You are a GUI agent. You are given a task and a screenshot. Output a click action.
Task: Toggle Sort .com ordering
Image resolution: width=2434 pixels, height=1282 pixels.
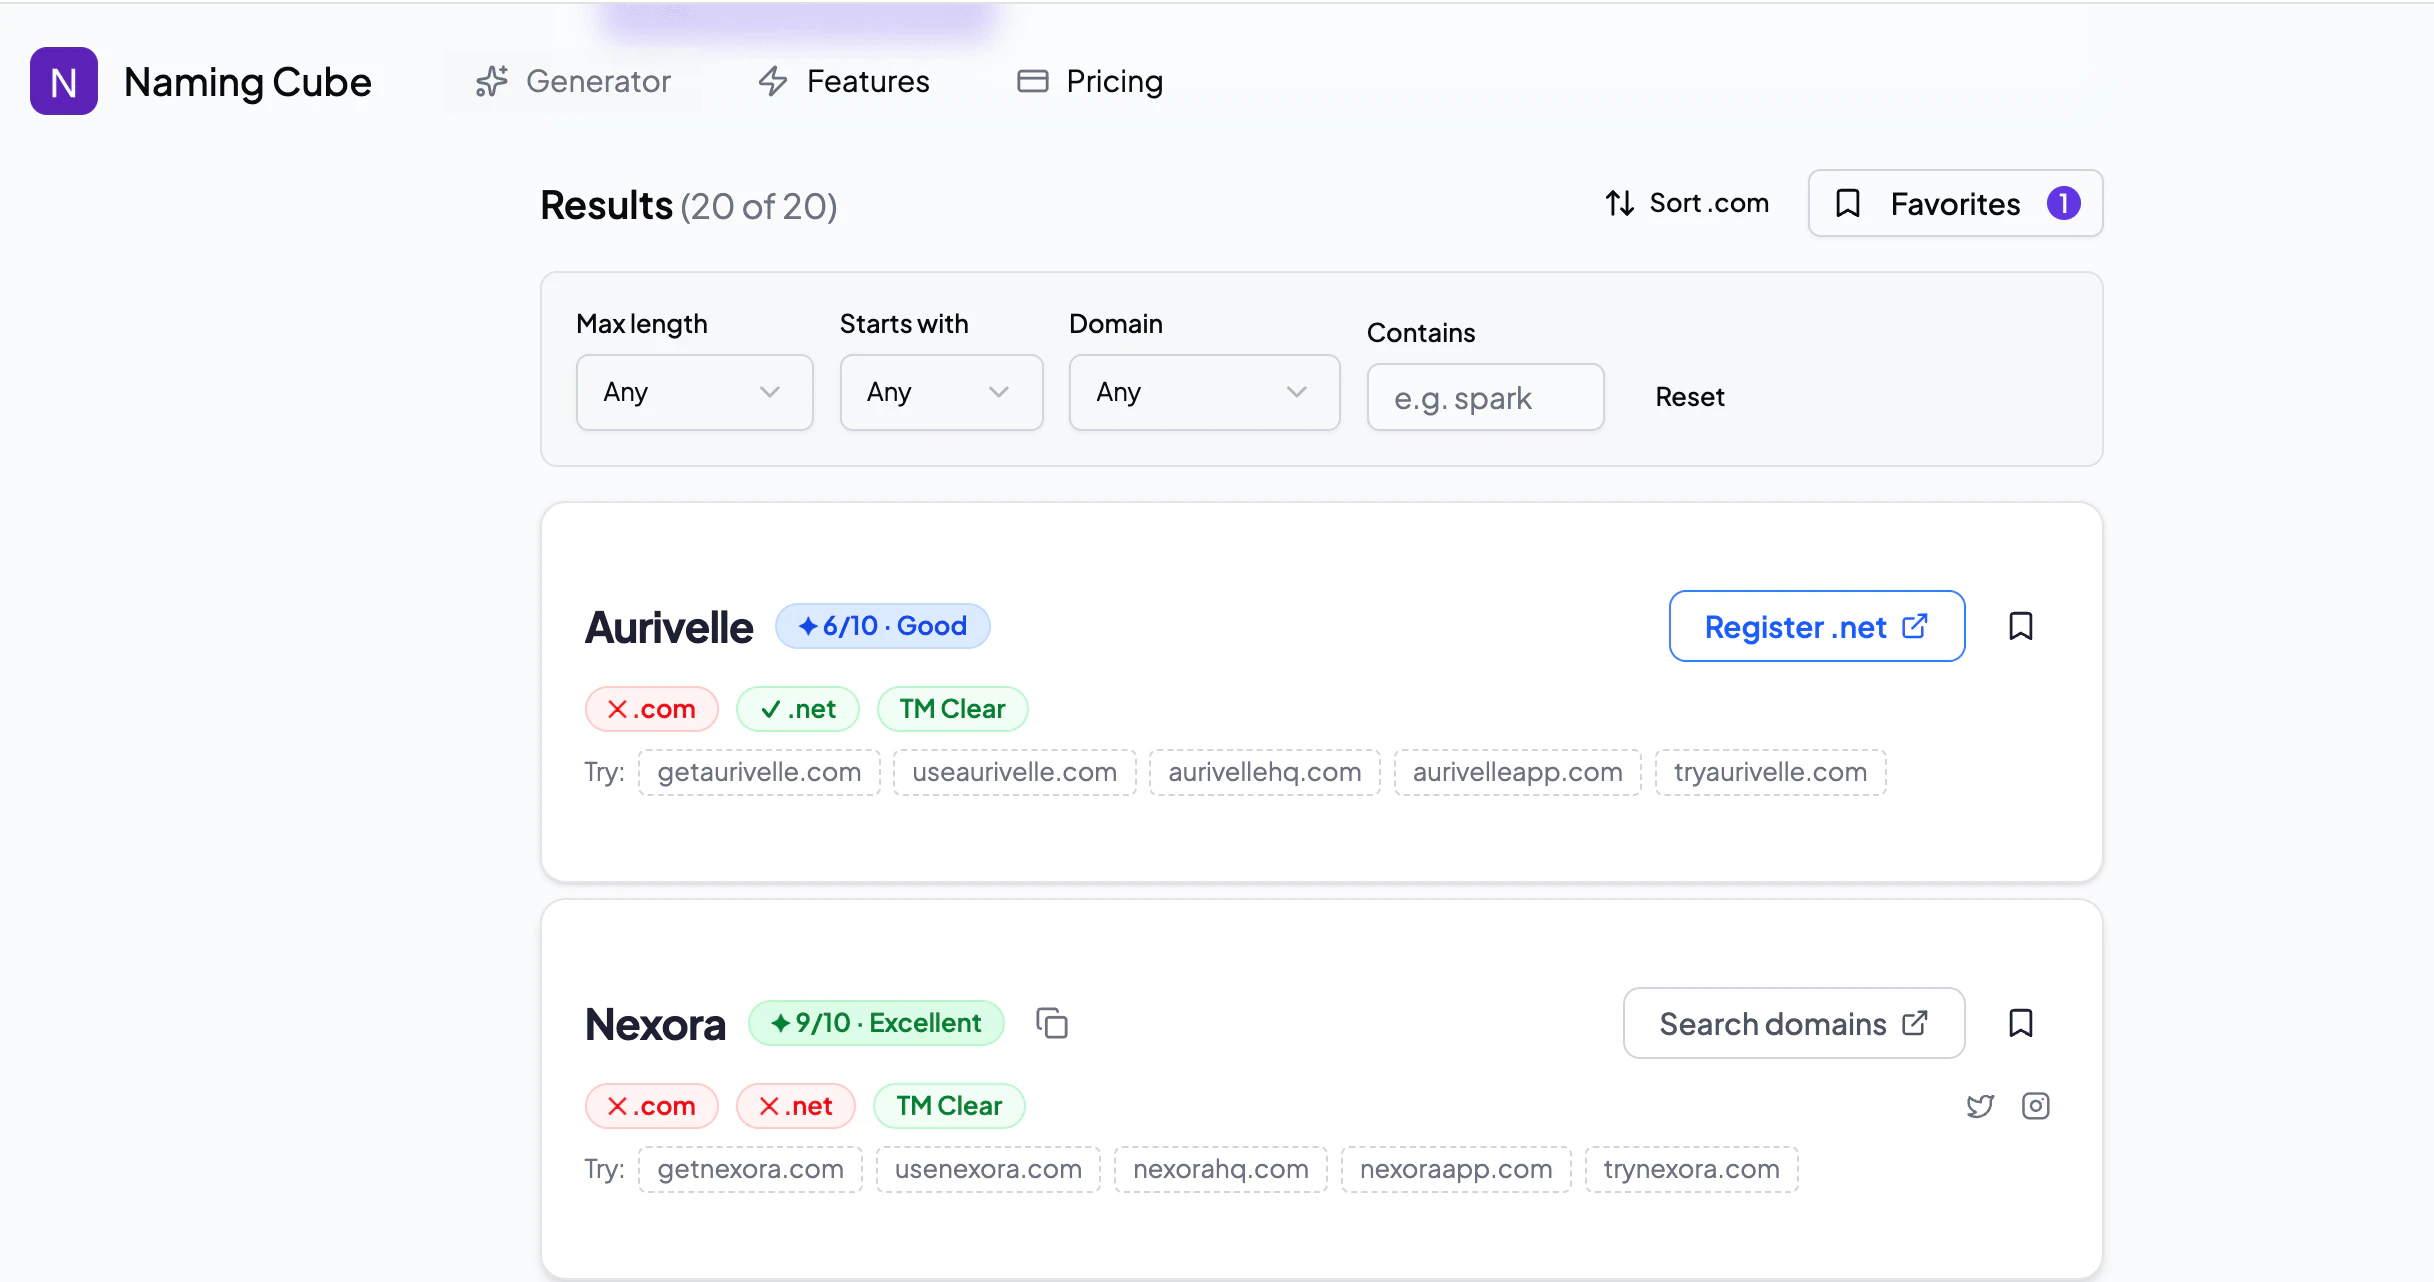(x=1687, y=203)
